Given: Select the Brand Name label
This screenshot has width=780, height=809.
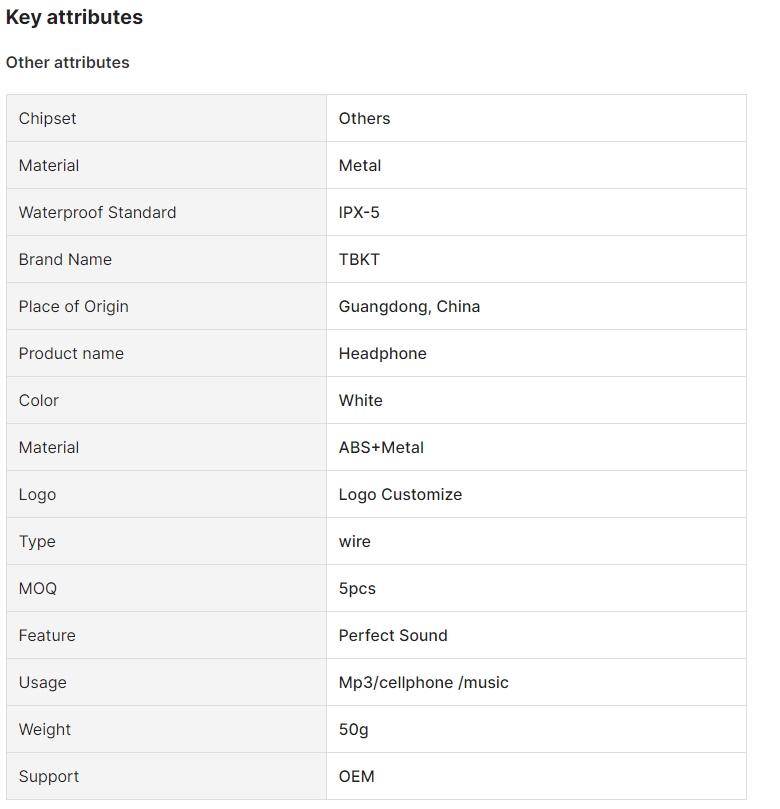Looking at the screenshot, I should click(65, 259).
